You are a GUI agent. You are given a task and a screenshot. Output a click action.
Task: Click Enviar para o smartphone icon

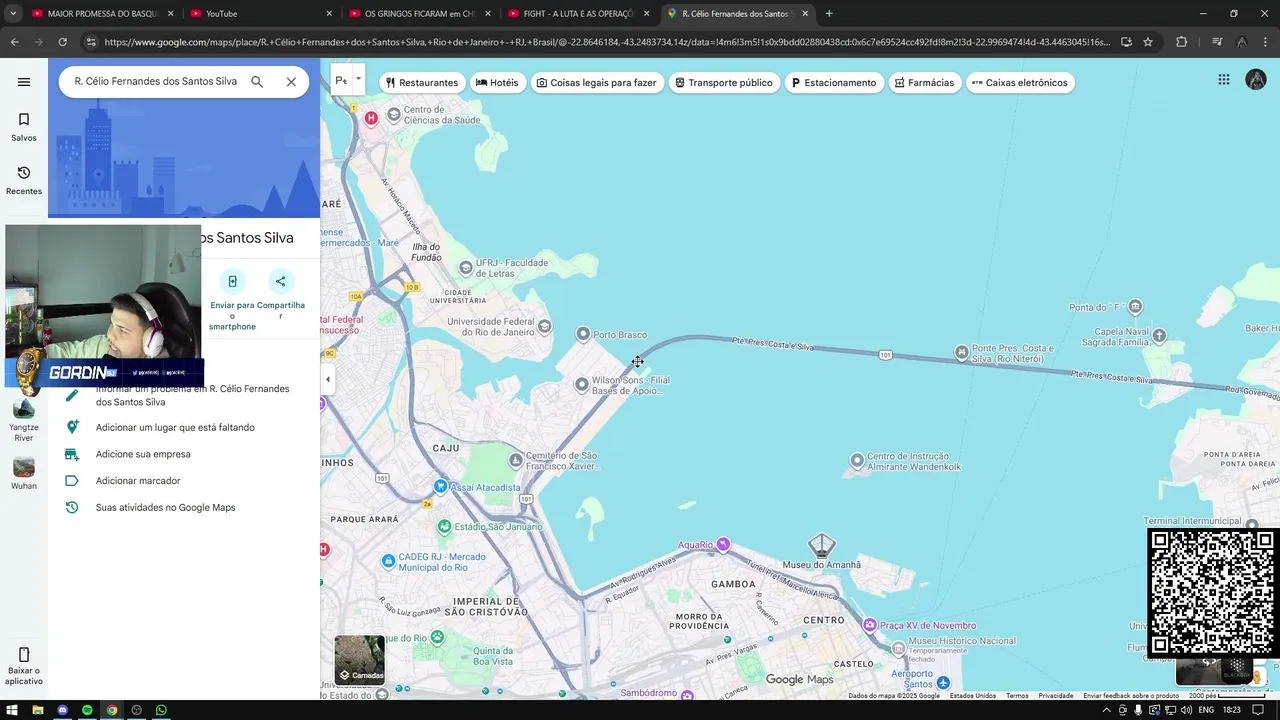pyautogui.click(x=232, y=282)
